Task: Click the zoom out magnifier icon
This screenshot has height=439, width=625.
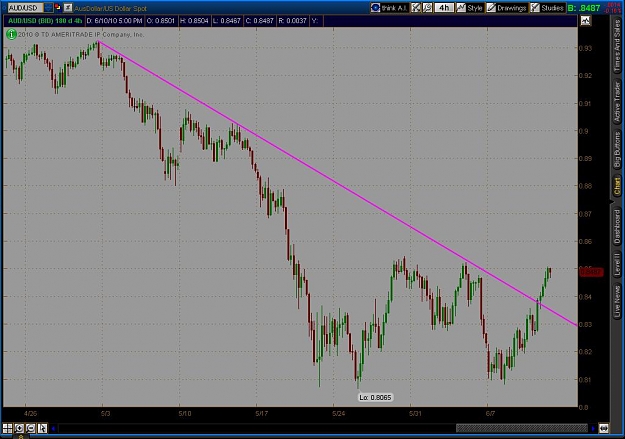Action: pyautogui.click(x=31, y=428)
